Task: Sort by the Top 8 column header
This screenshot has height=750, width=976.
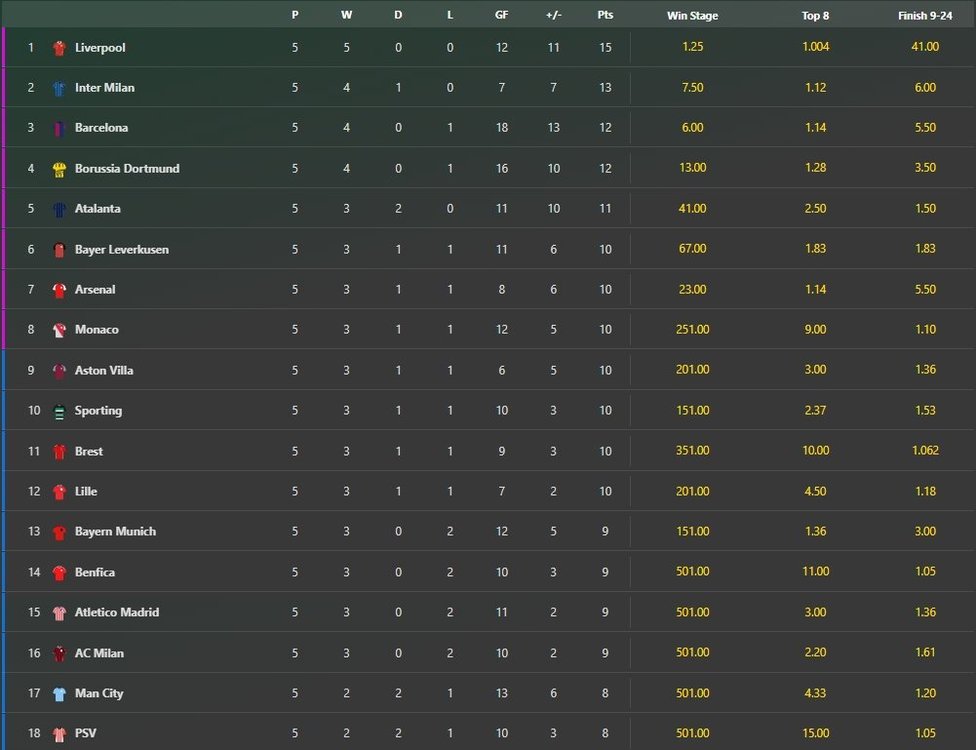Action: 815,15
